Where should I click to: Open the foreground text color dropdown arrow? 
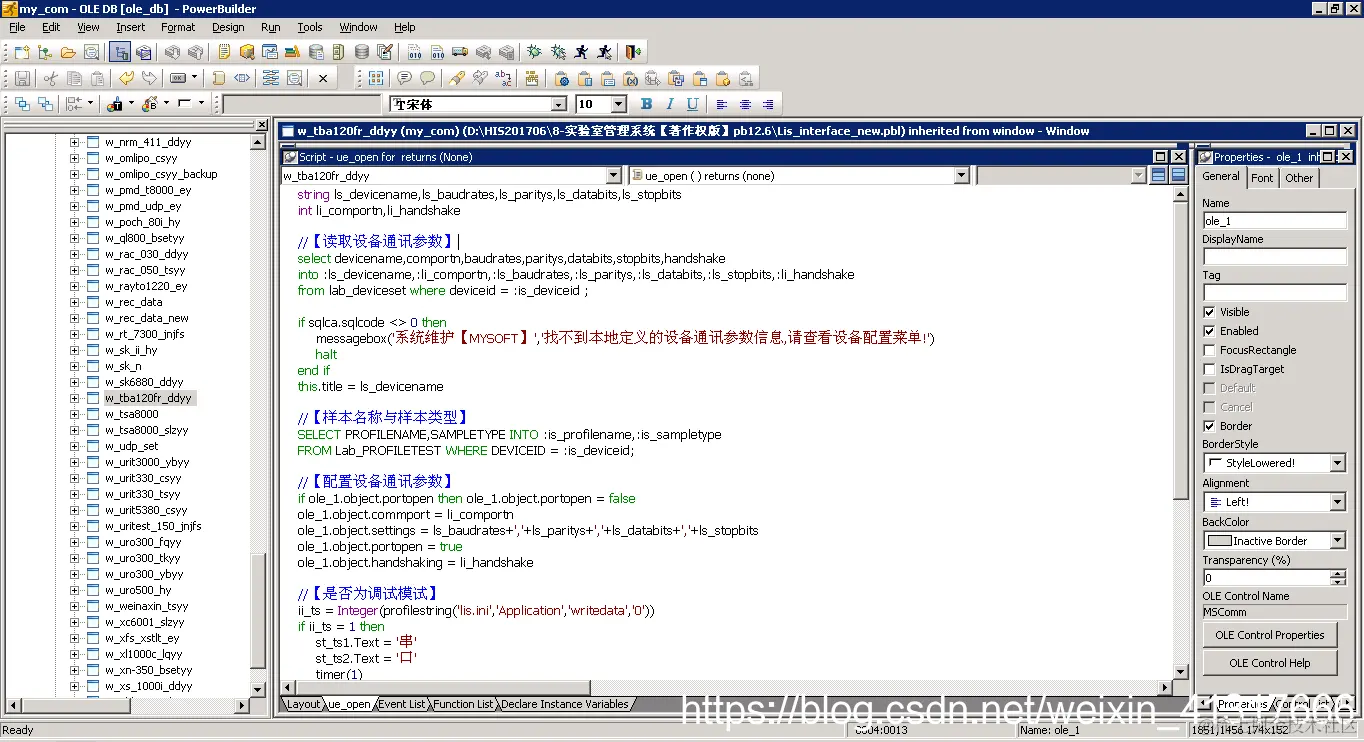tap(131, 104)
